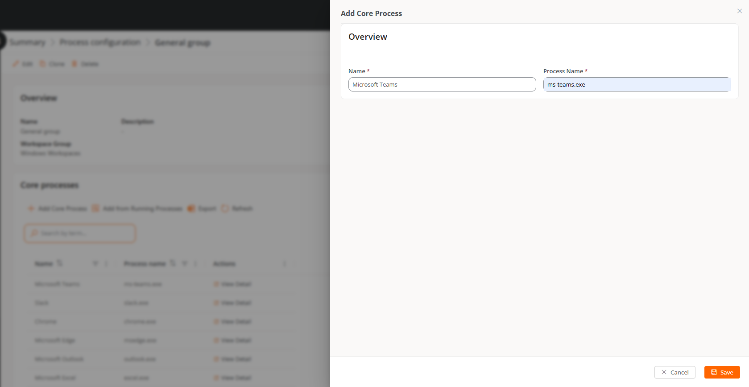This screenshot has height=387, width=749.
Task: Close the Add Core Process panel
Action: click(x=739, y=11)
